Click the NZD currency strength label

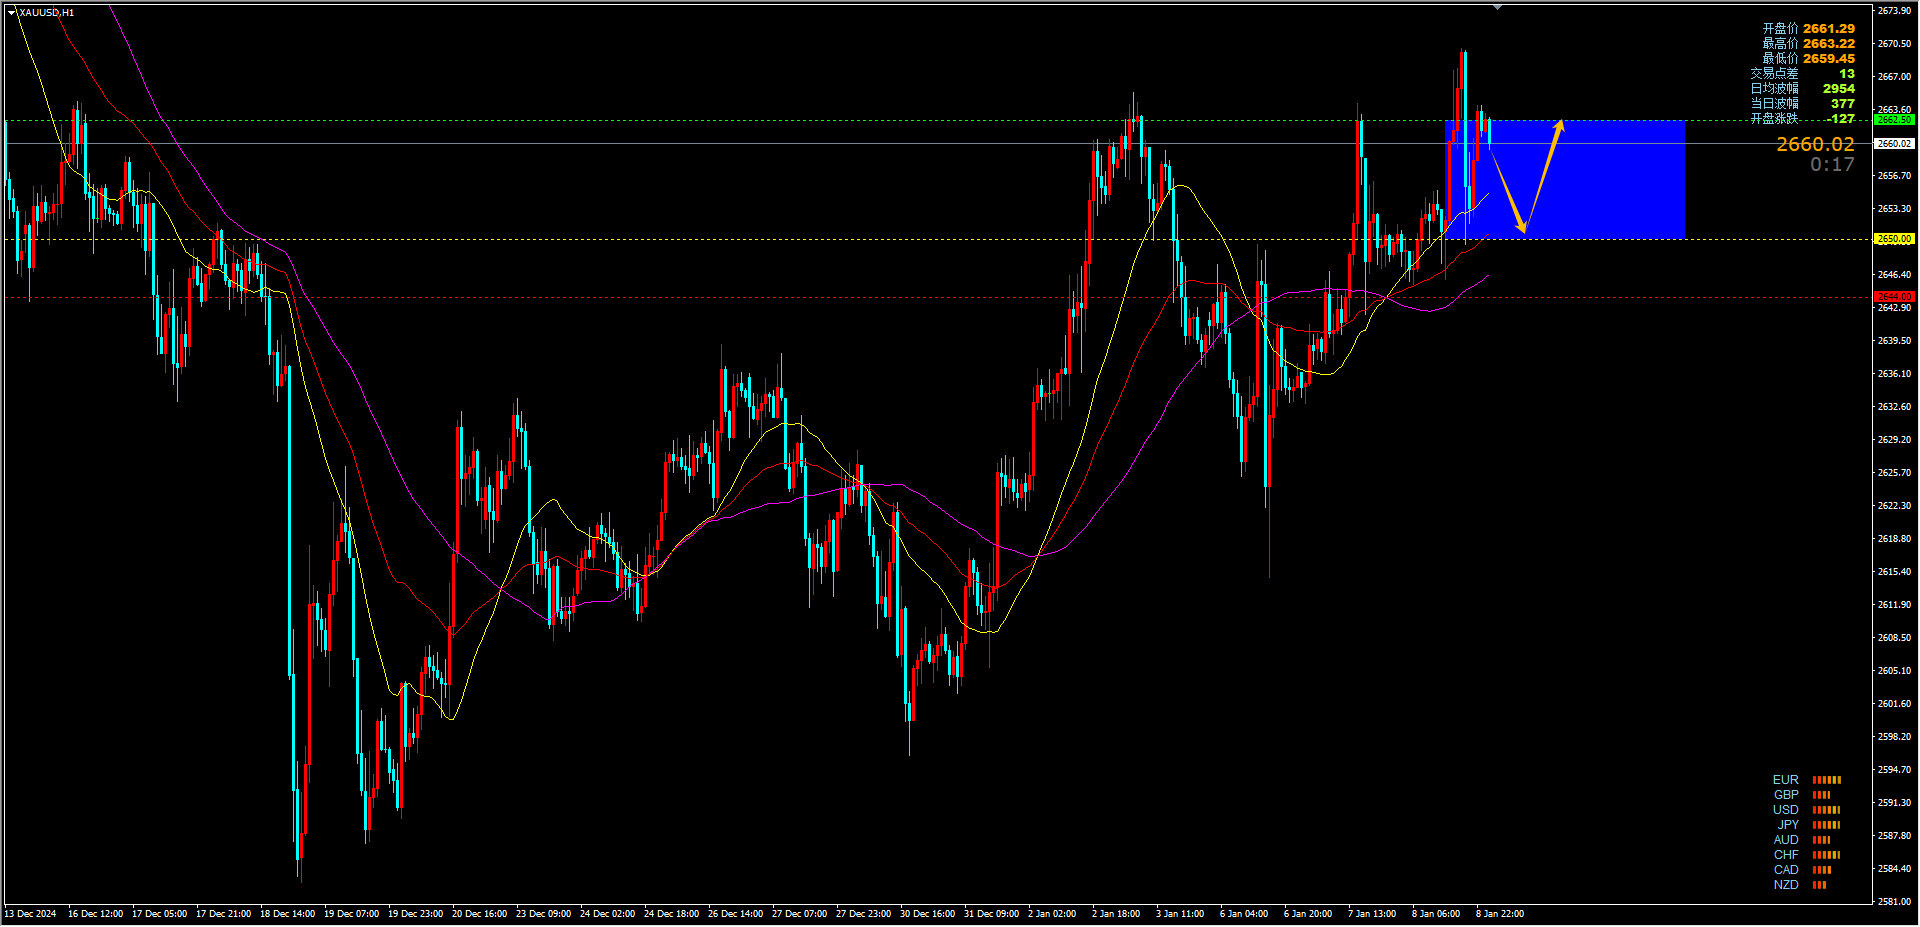(x=1786, y=885)
